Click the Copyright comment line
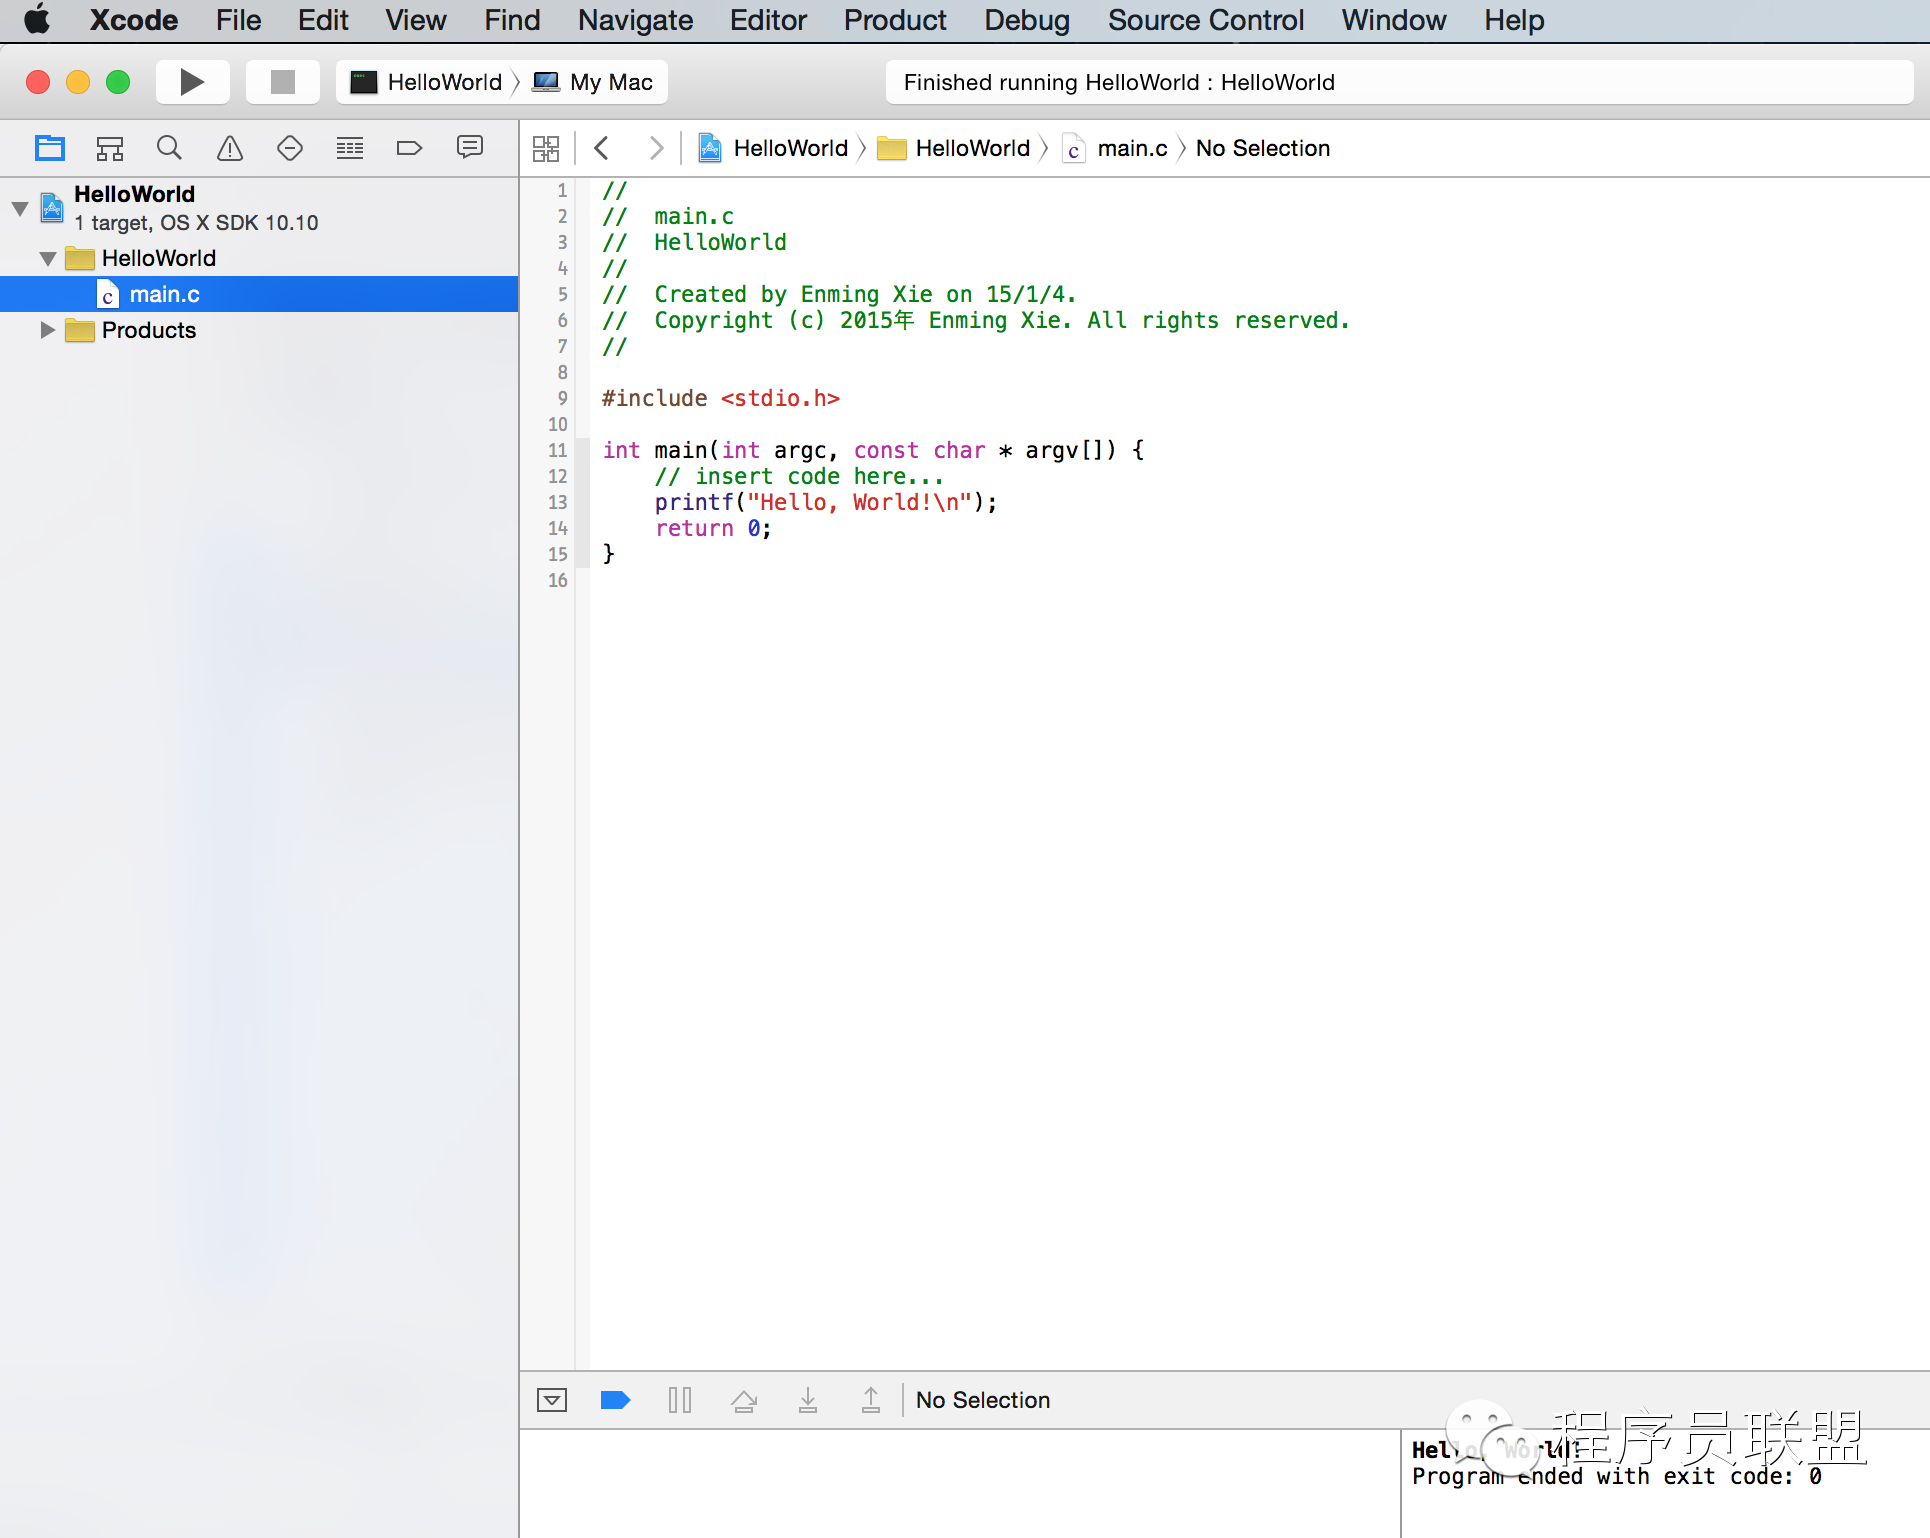Viewport: 1930px width, 1538px height. (976, 320)
